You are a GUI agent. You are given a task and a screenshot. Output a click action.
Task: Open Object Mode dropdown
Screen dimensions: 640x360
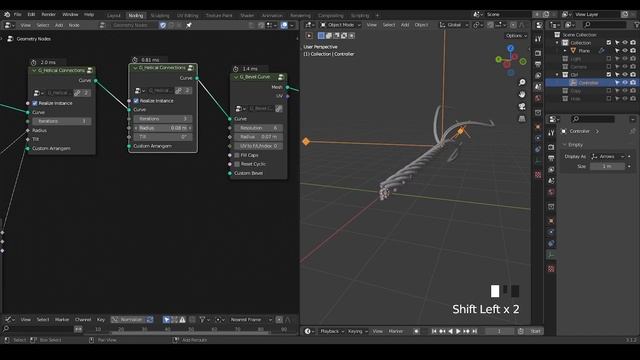[x=340, y=25]
